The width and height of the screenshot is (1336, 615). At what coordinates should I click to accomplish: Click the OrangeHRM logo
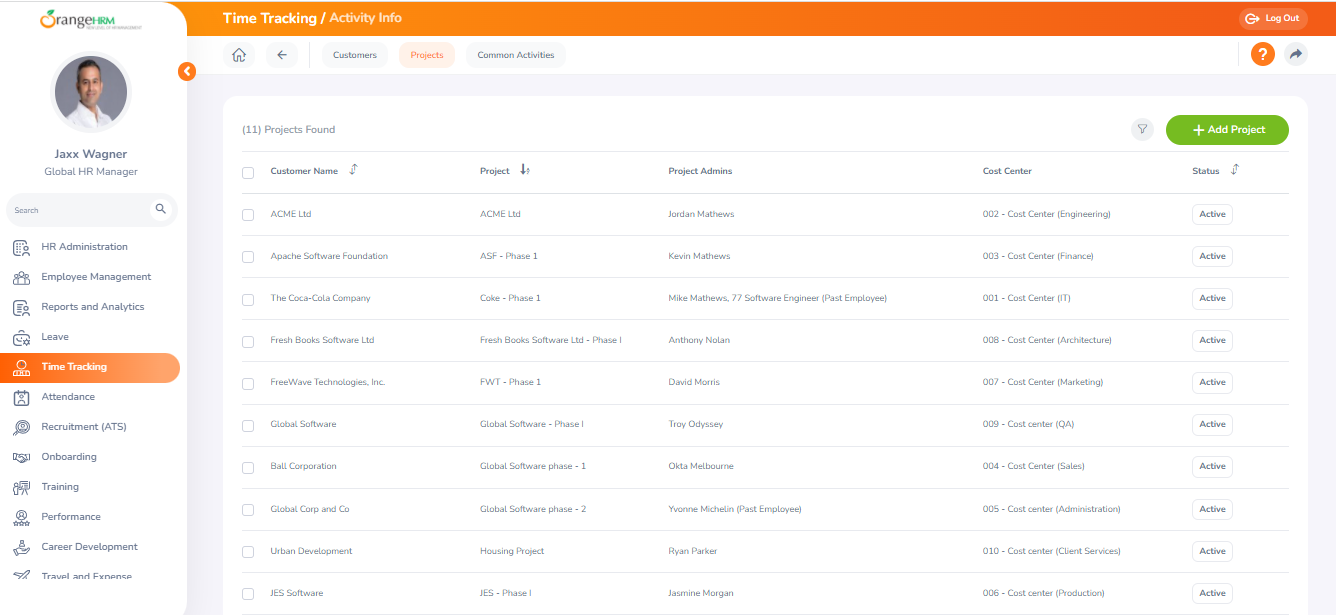(91, 19)
